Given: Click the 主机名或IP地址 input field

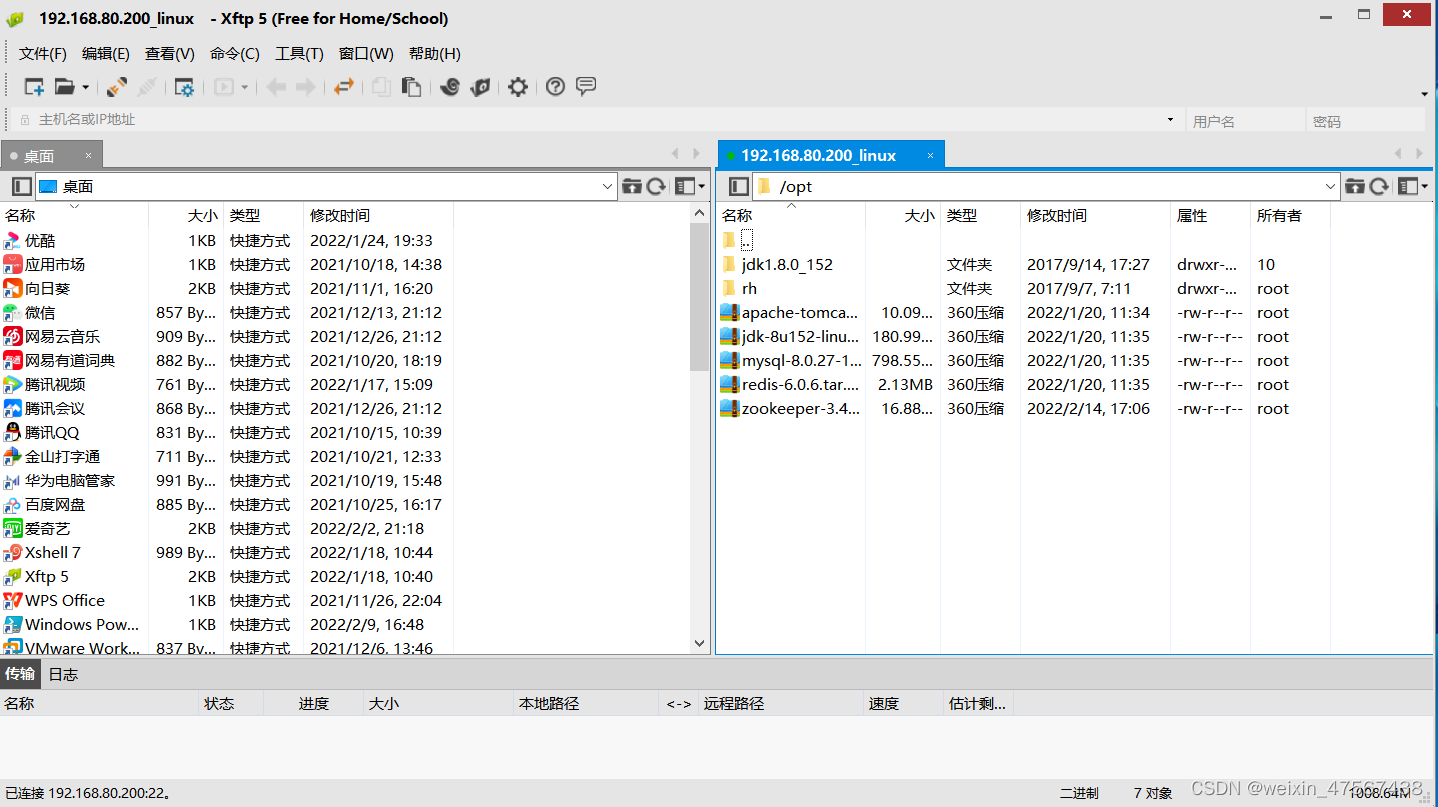Looking at the screenshot, I should (x=596, y=120).
